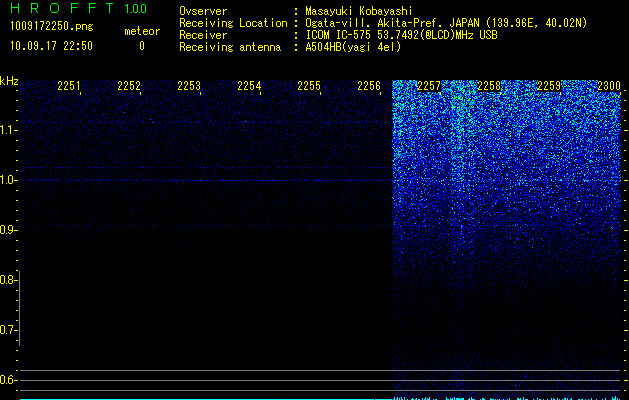
Task: Click the ICOM IC-575 receiver frequency text
Action: pos(401,35)
